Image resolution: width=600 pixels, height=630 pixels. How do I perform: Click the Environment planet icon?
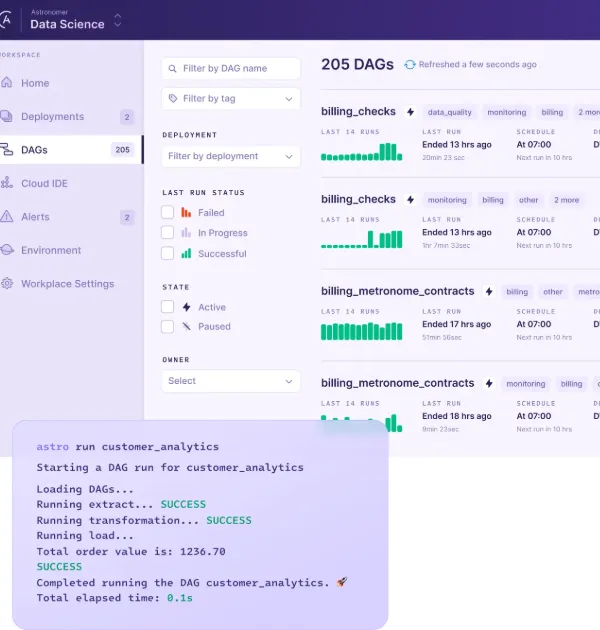pyautogui.click(x=7, y=250)
